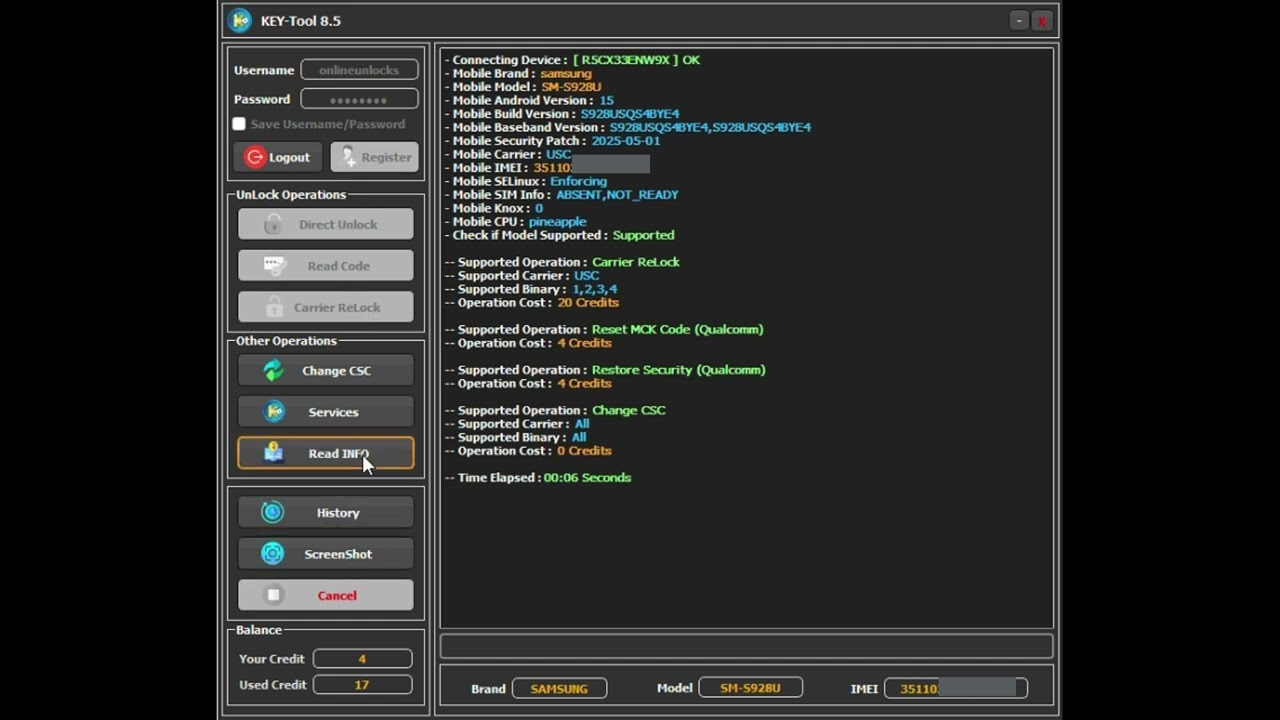
Task: Click 'Supported Operation : Carrier ReLock' in the log
Action: (x=562, y=262)
